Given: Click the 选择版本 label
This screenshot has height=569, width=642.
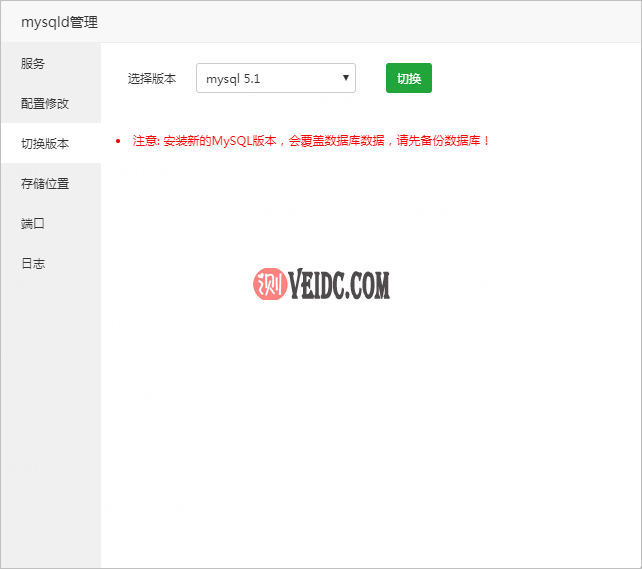Looking at the screenshot, I should coord(152,79).
